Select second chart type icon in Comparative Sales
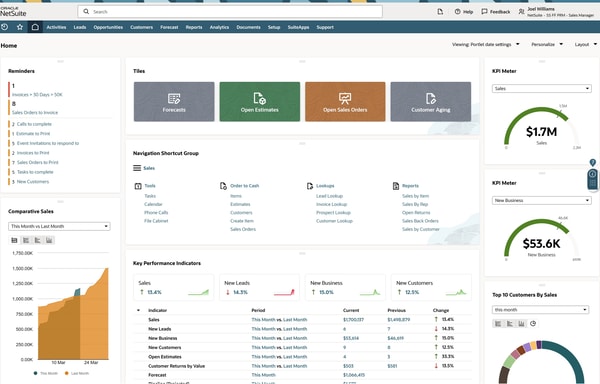 (26, 240)
